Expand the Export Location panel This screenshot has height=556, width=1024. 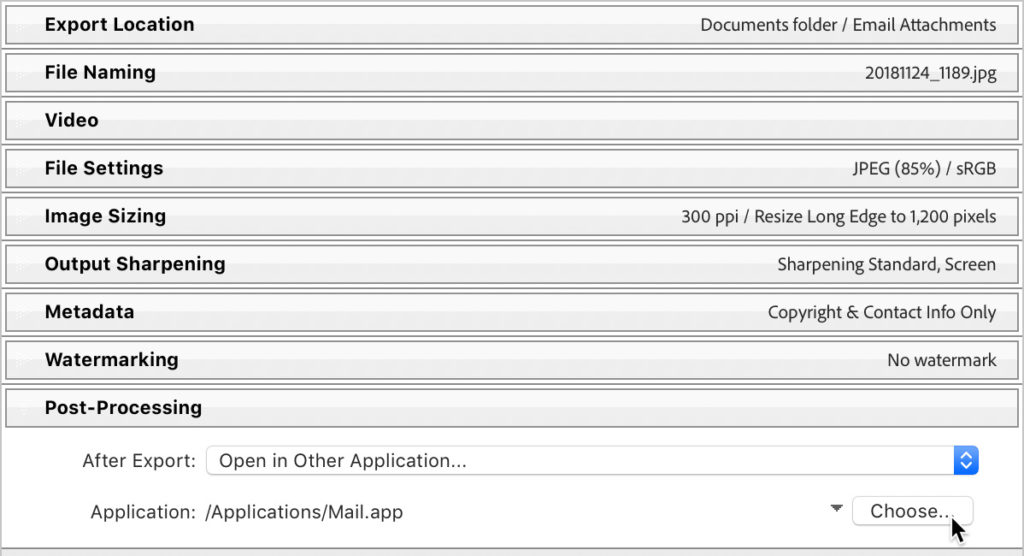pyautogui.click(x=119, y=24)
